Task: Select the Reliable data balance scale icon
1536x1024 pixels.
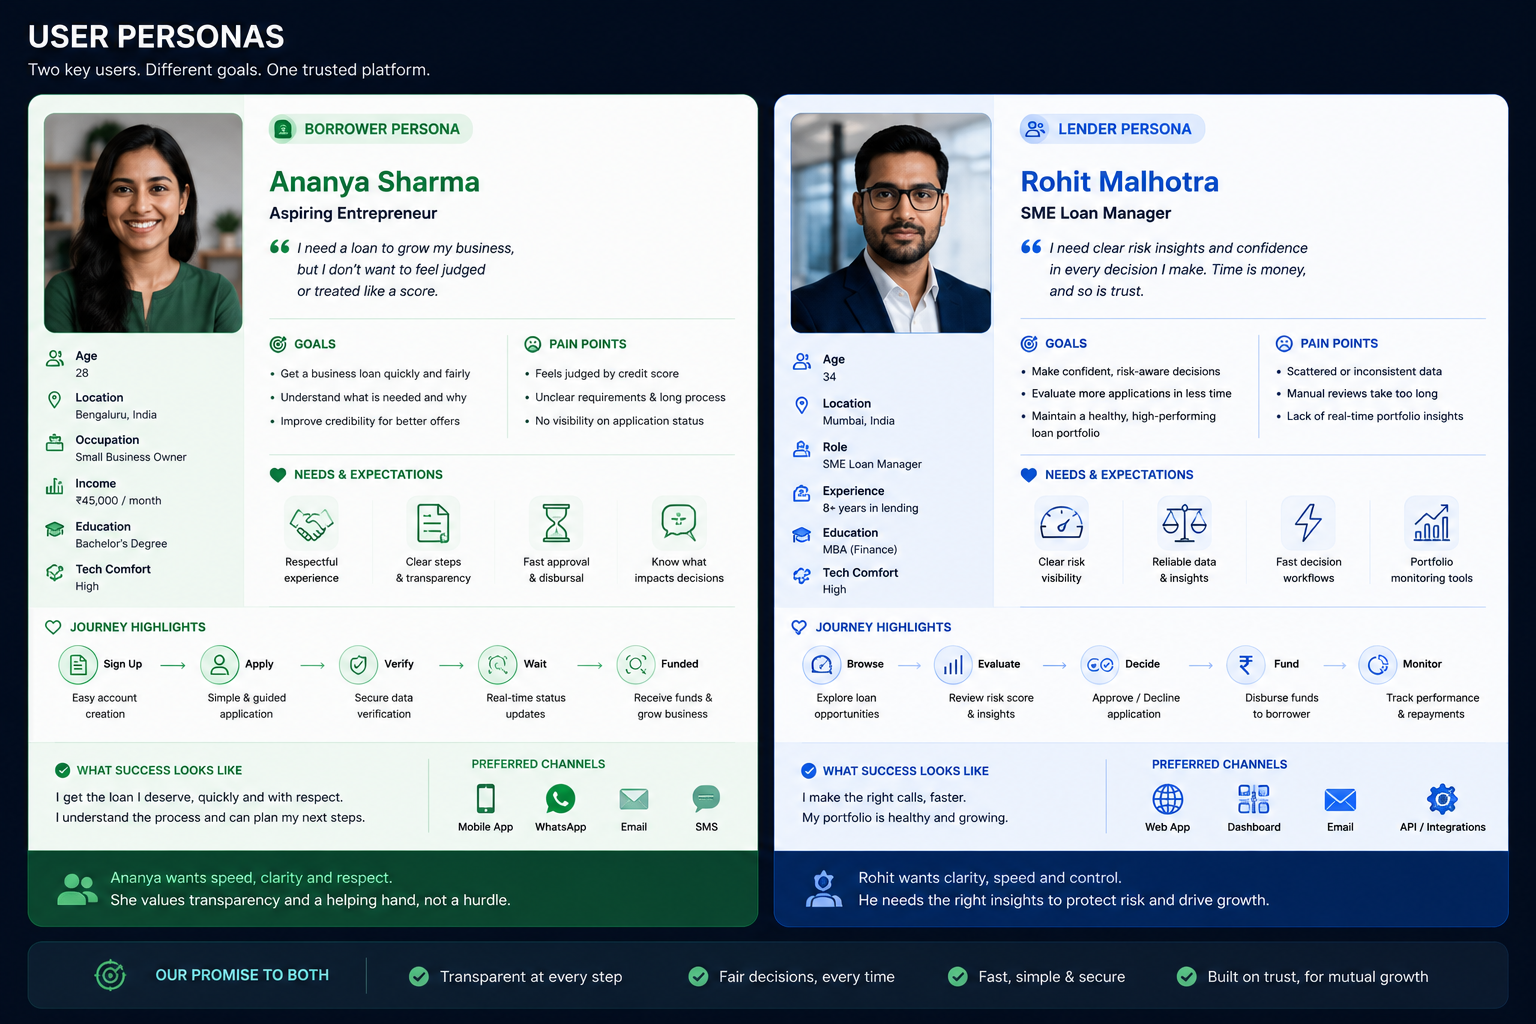Action: point(1184,522)
